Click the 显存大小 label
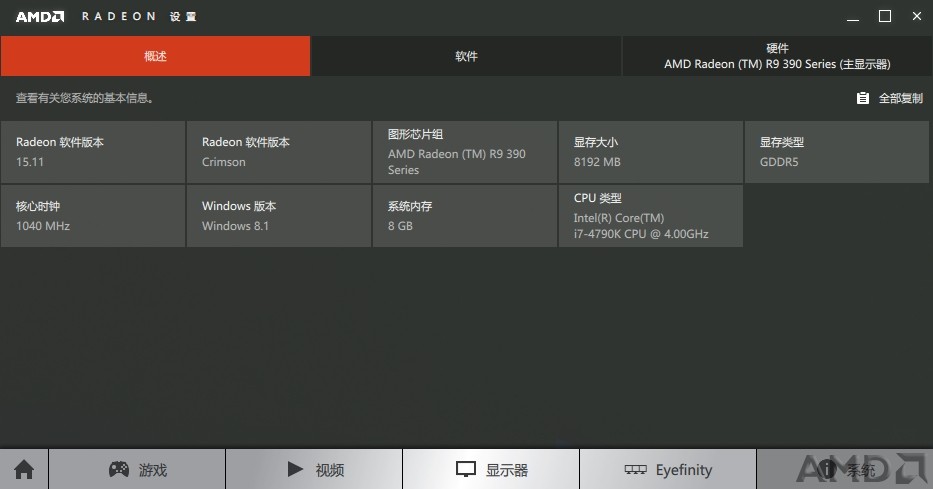Viewport: 933px width, 489px height. (x=596, y=142)
